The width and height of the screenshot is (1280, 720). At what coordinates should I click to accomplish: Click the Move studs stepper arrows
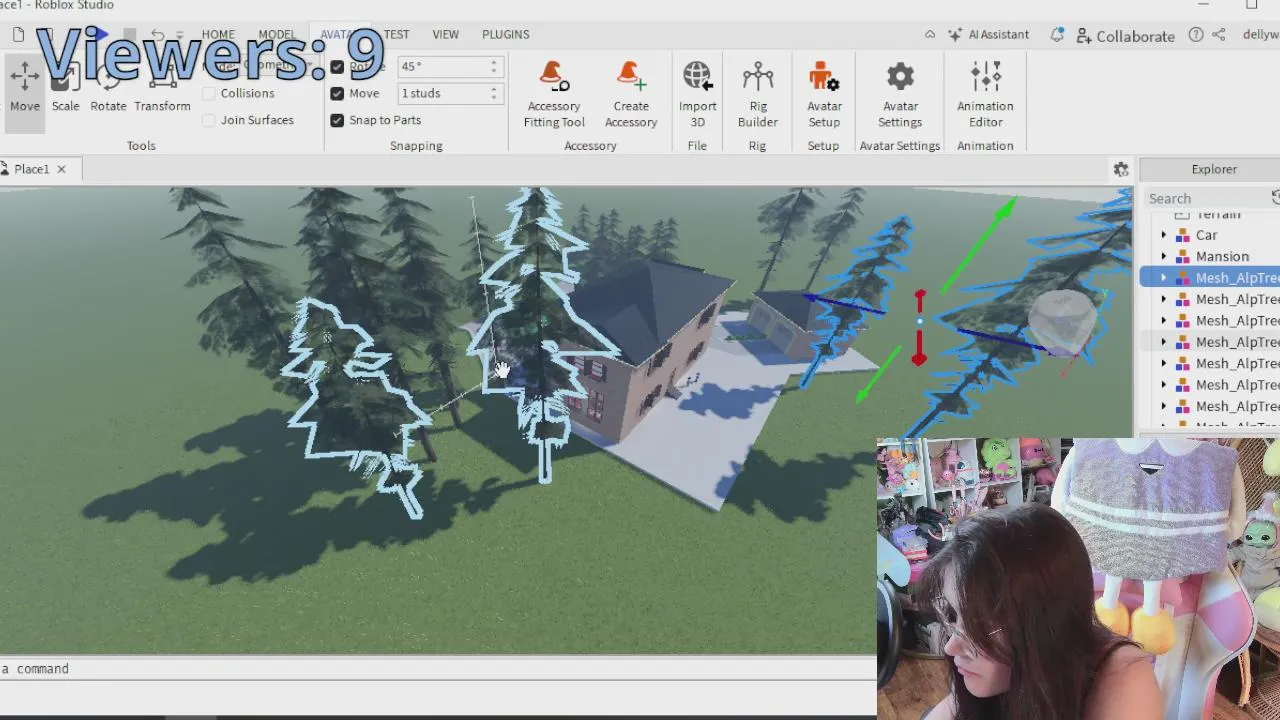pos(493,93)
